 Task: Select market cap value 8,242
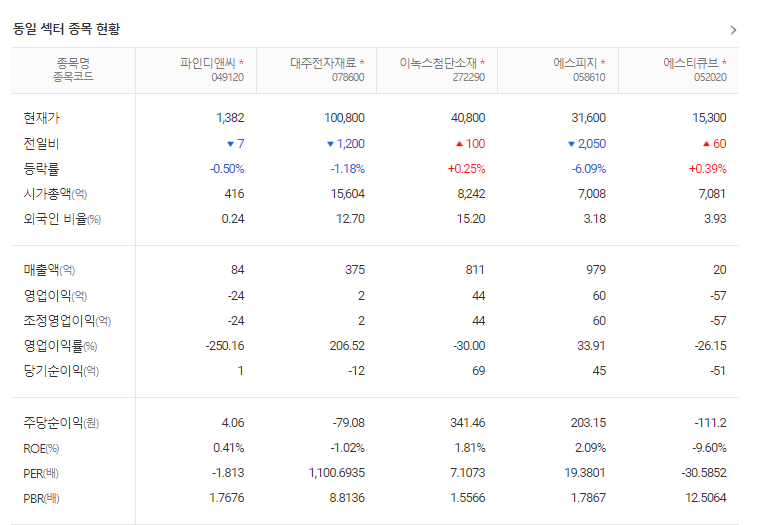click(x=471, y=194)
